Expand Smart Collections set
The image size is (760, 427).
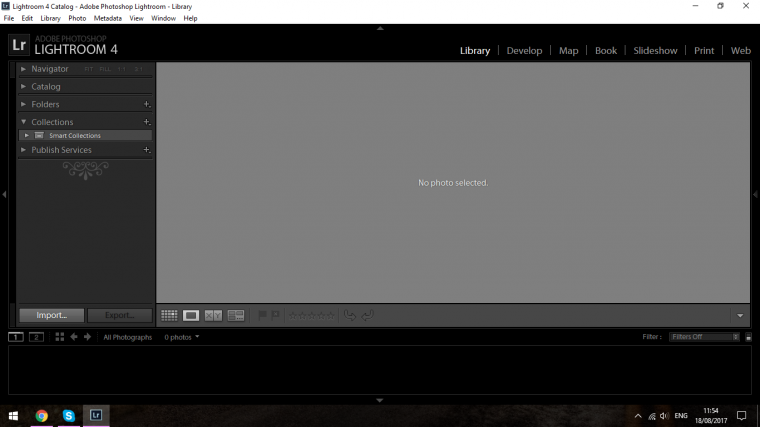pos(27,135)
